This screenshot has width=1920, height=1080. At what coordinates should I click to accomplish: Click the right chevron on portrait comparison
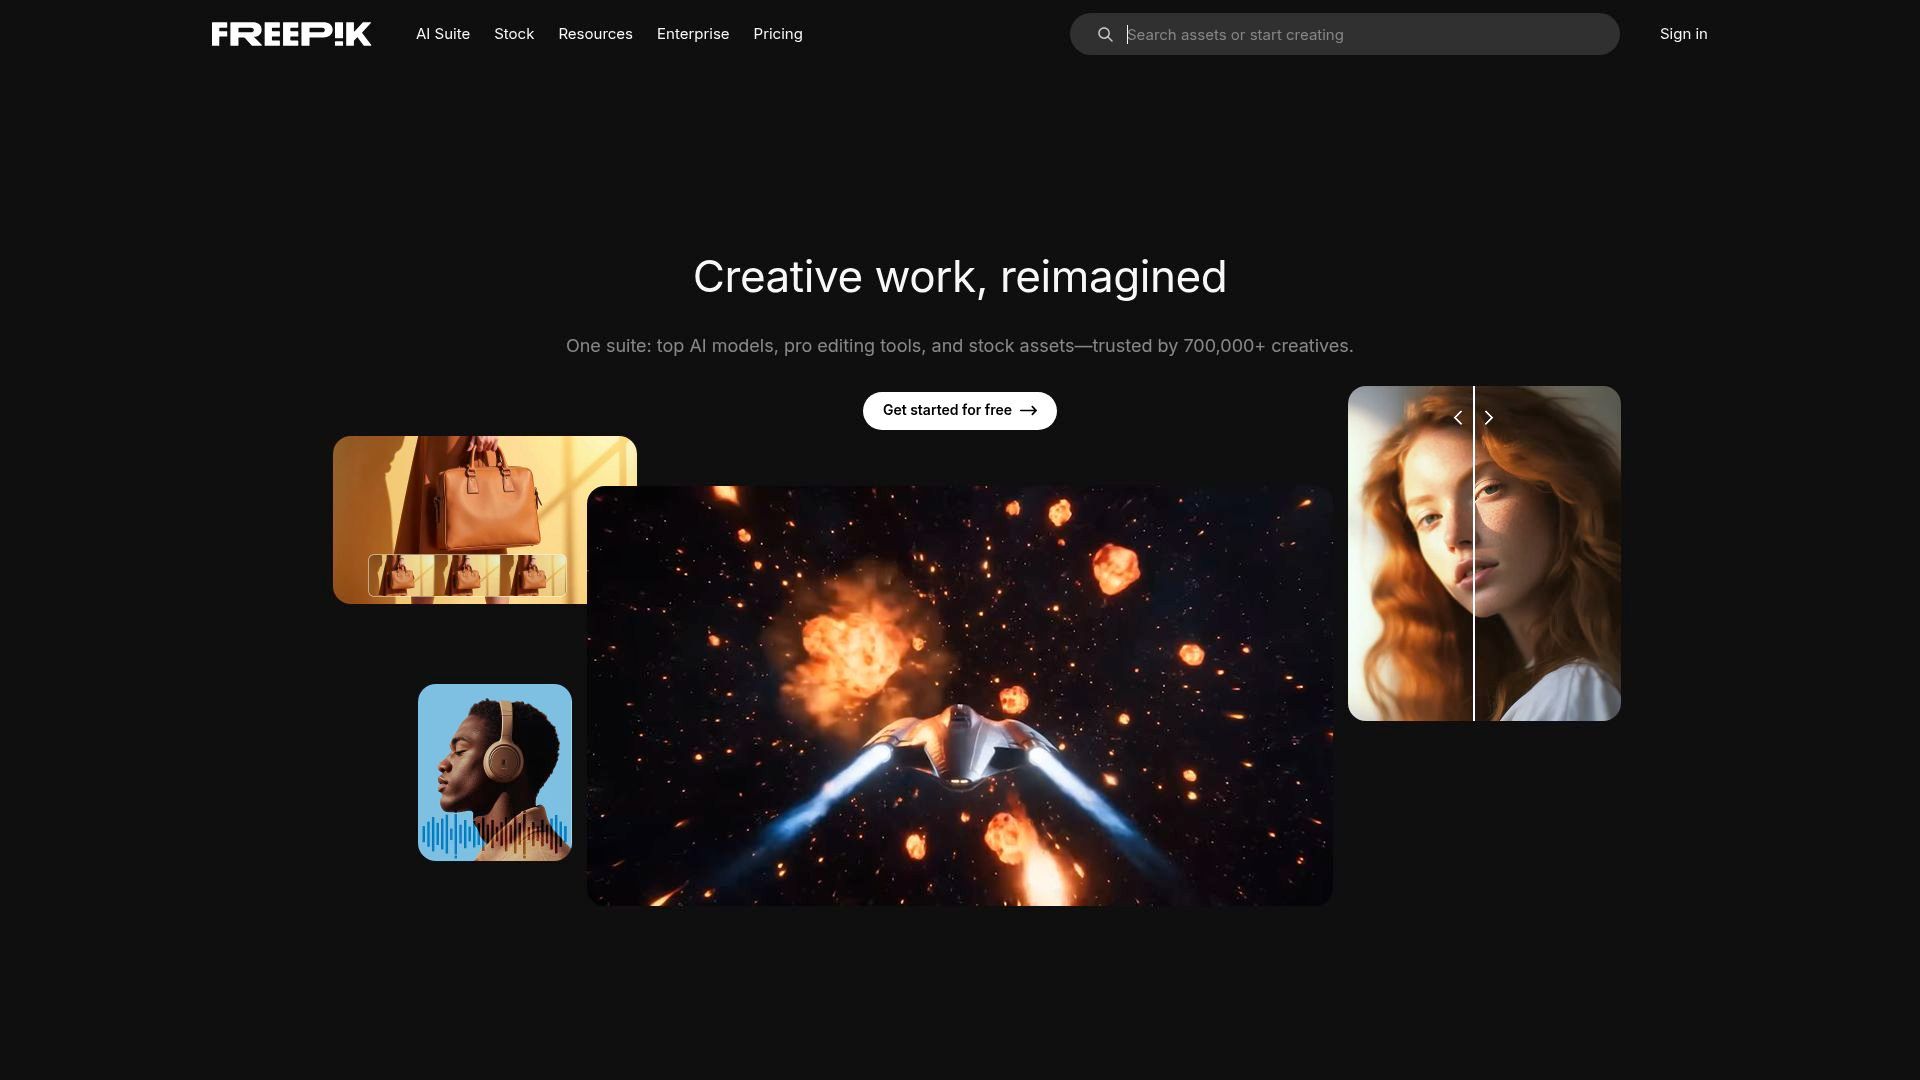tap(1489, 418)
